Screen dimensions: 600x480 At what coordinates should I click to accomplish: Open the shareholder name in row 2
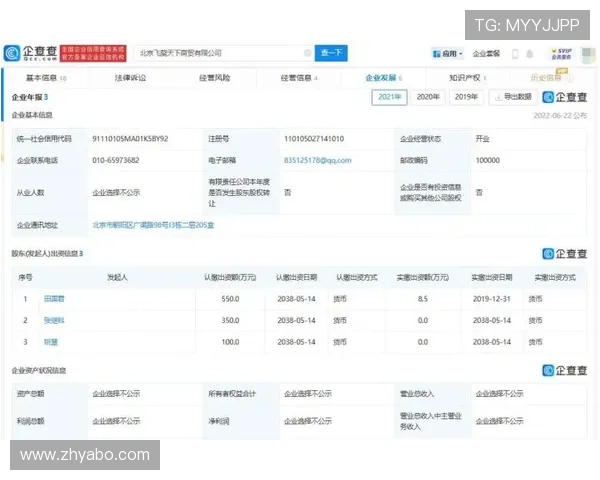click(54, 320)
